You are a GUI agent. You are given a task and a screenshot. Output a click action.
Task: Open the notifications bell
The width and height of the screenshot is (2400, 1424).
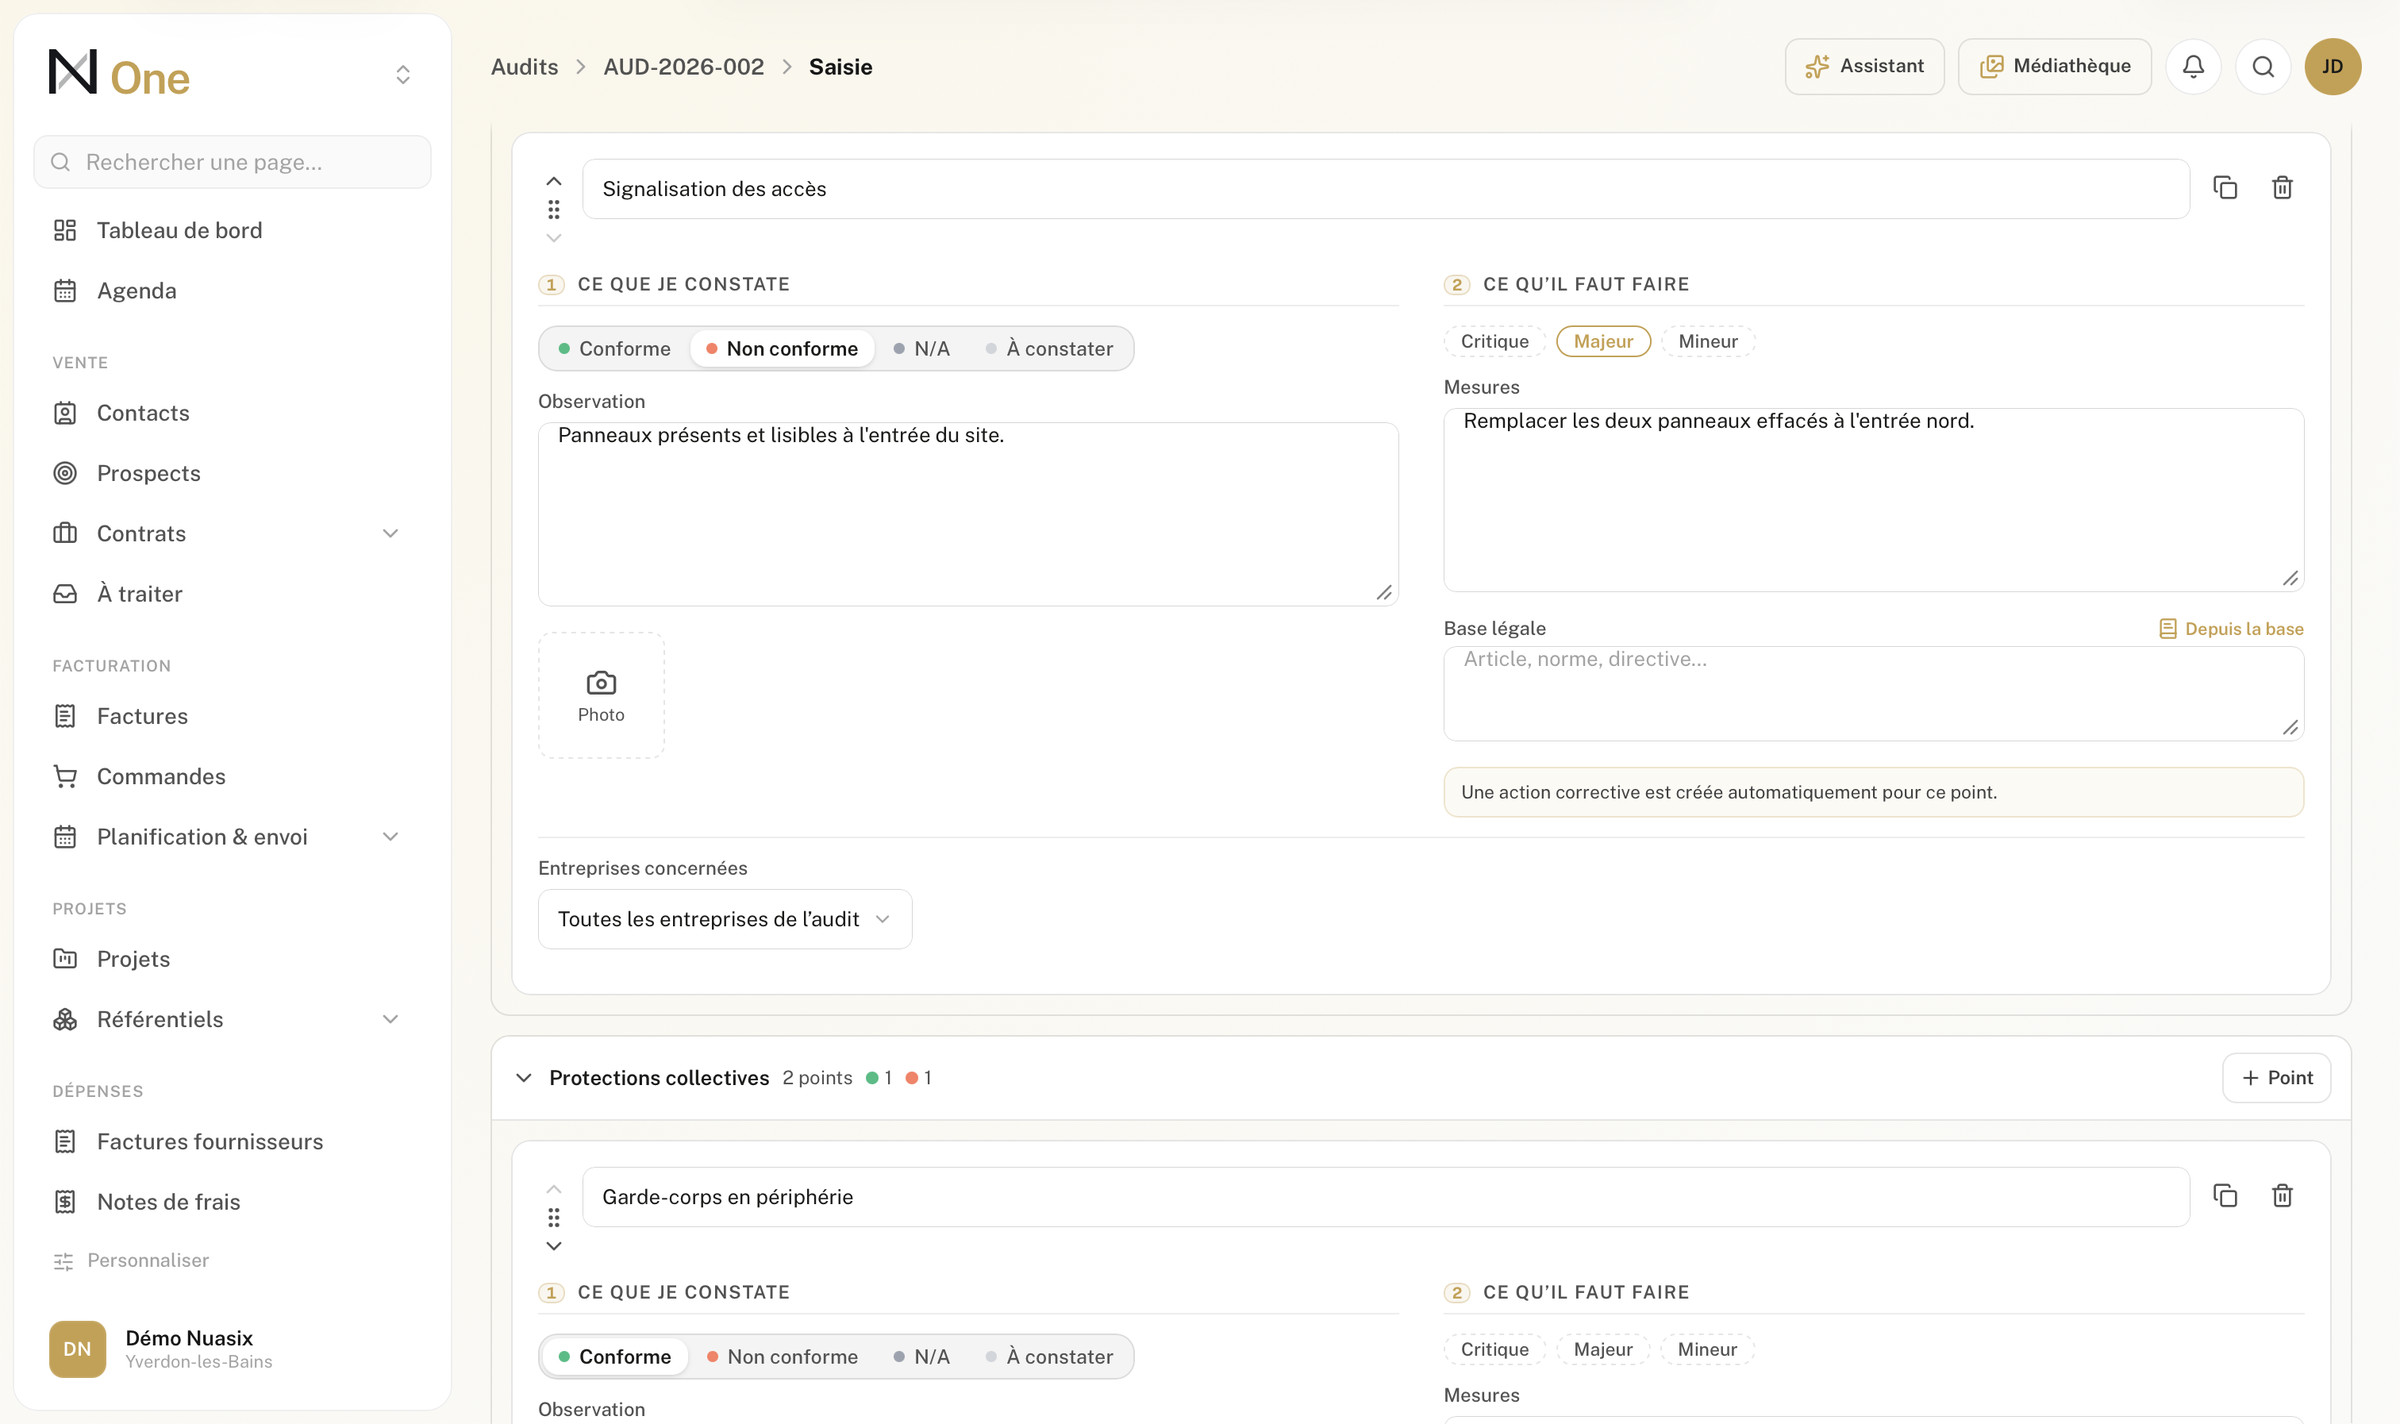(x=2193, y=66)
